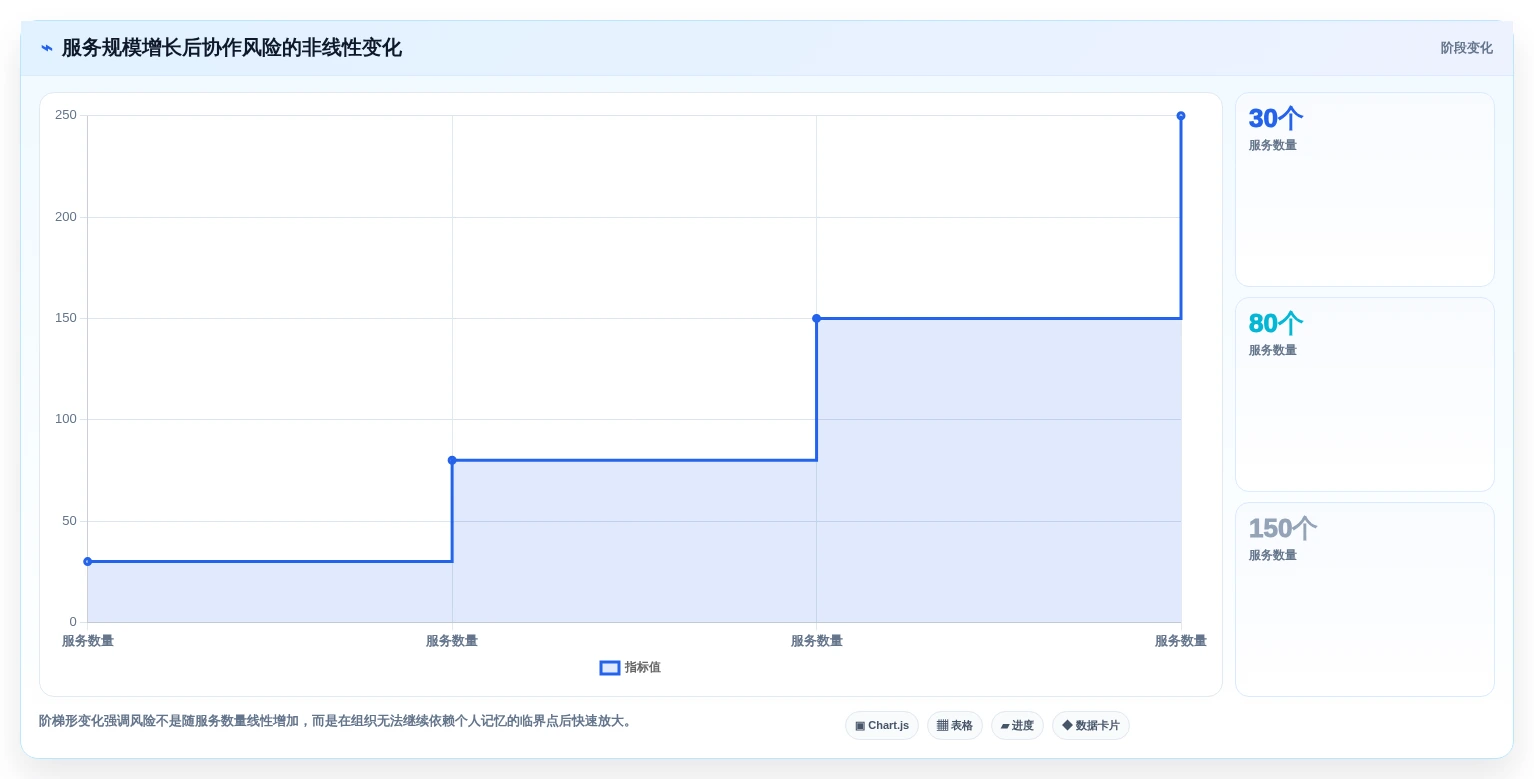Click the data point at value 150
Image resolution: width=1534 pixels, height=779 pixels.
click(817, 318)
